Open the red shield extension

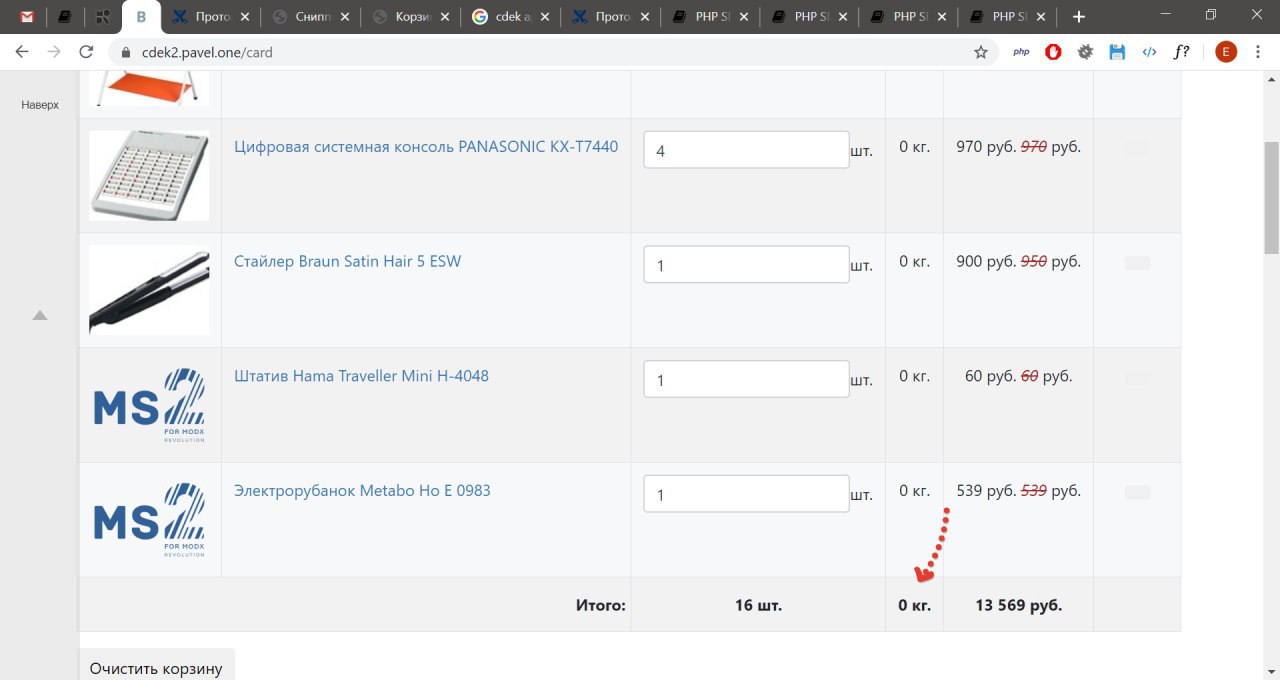coord(1053,52)
